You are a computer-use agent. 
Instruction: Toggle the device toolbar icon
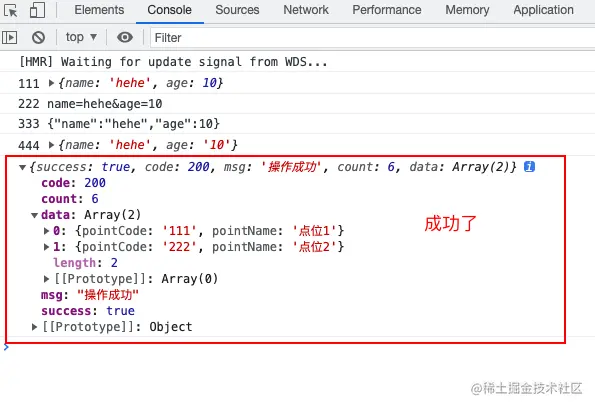[x=37, y=10]
